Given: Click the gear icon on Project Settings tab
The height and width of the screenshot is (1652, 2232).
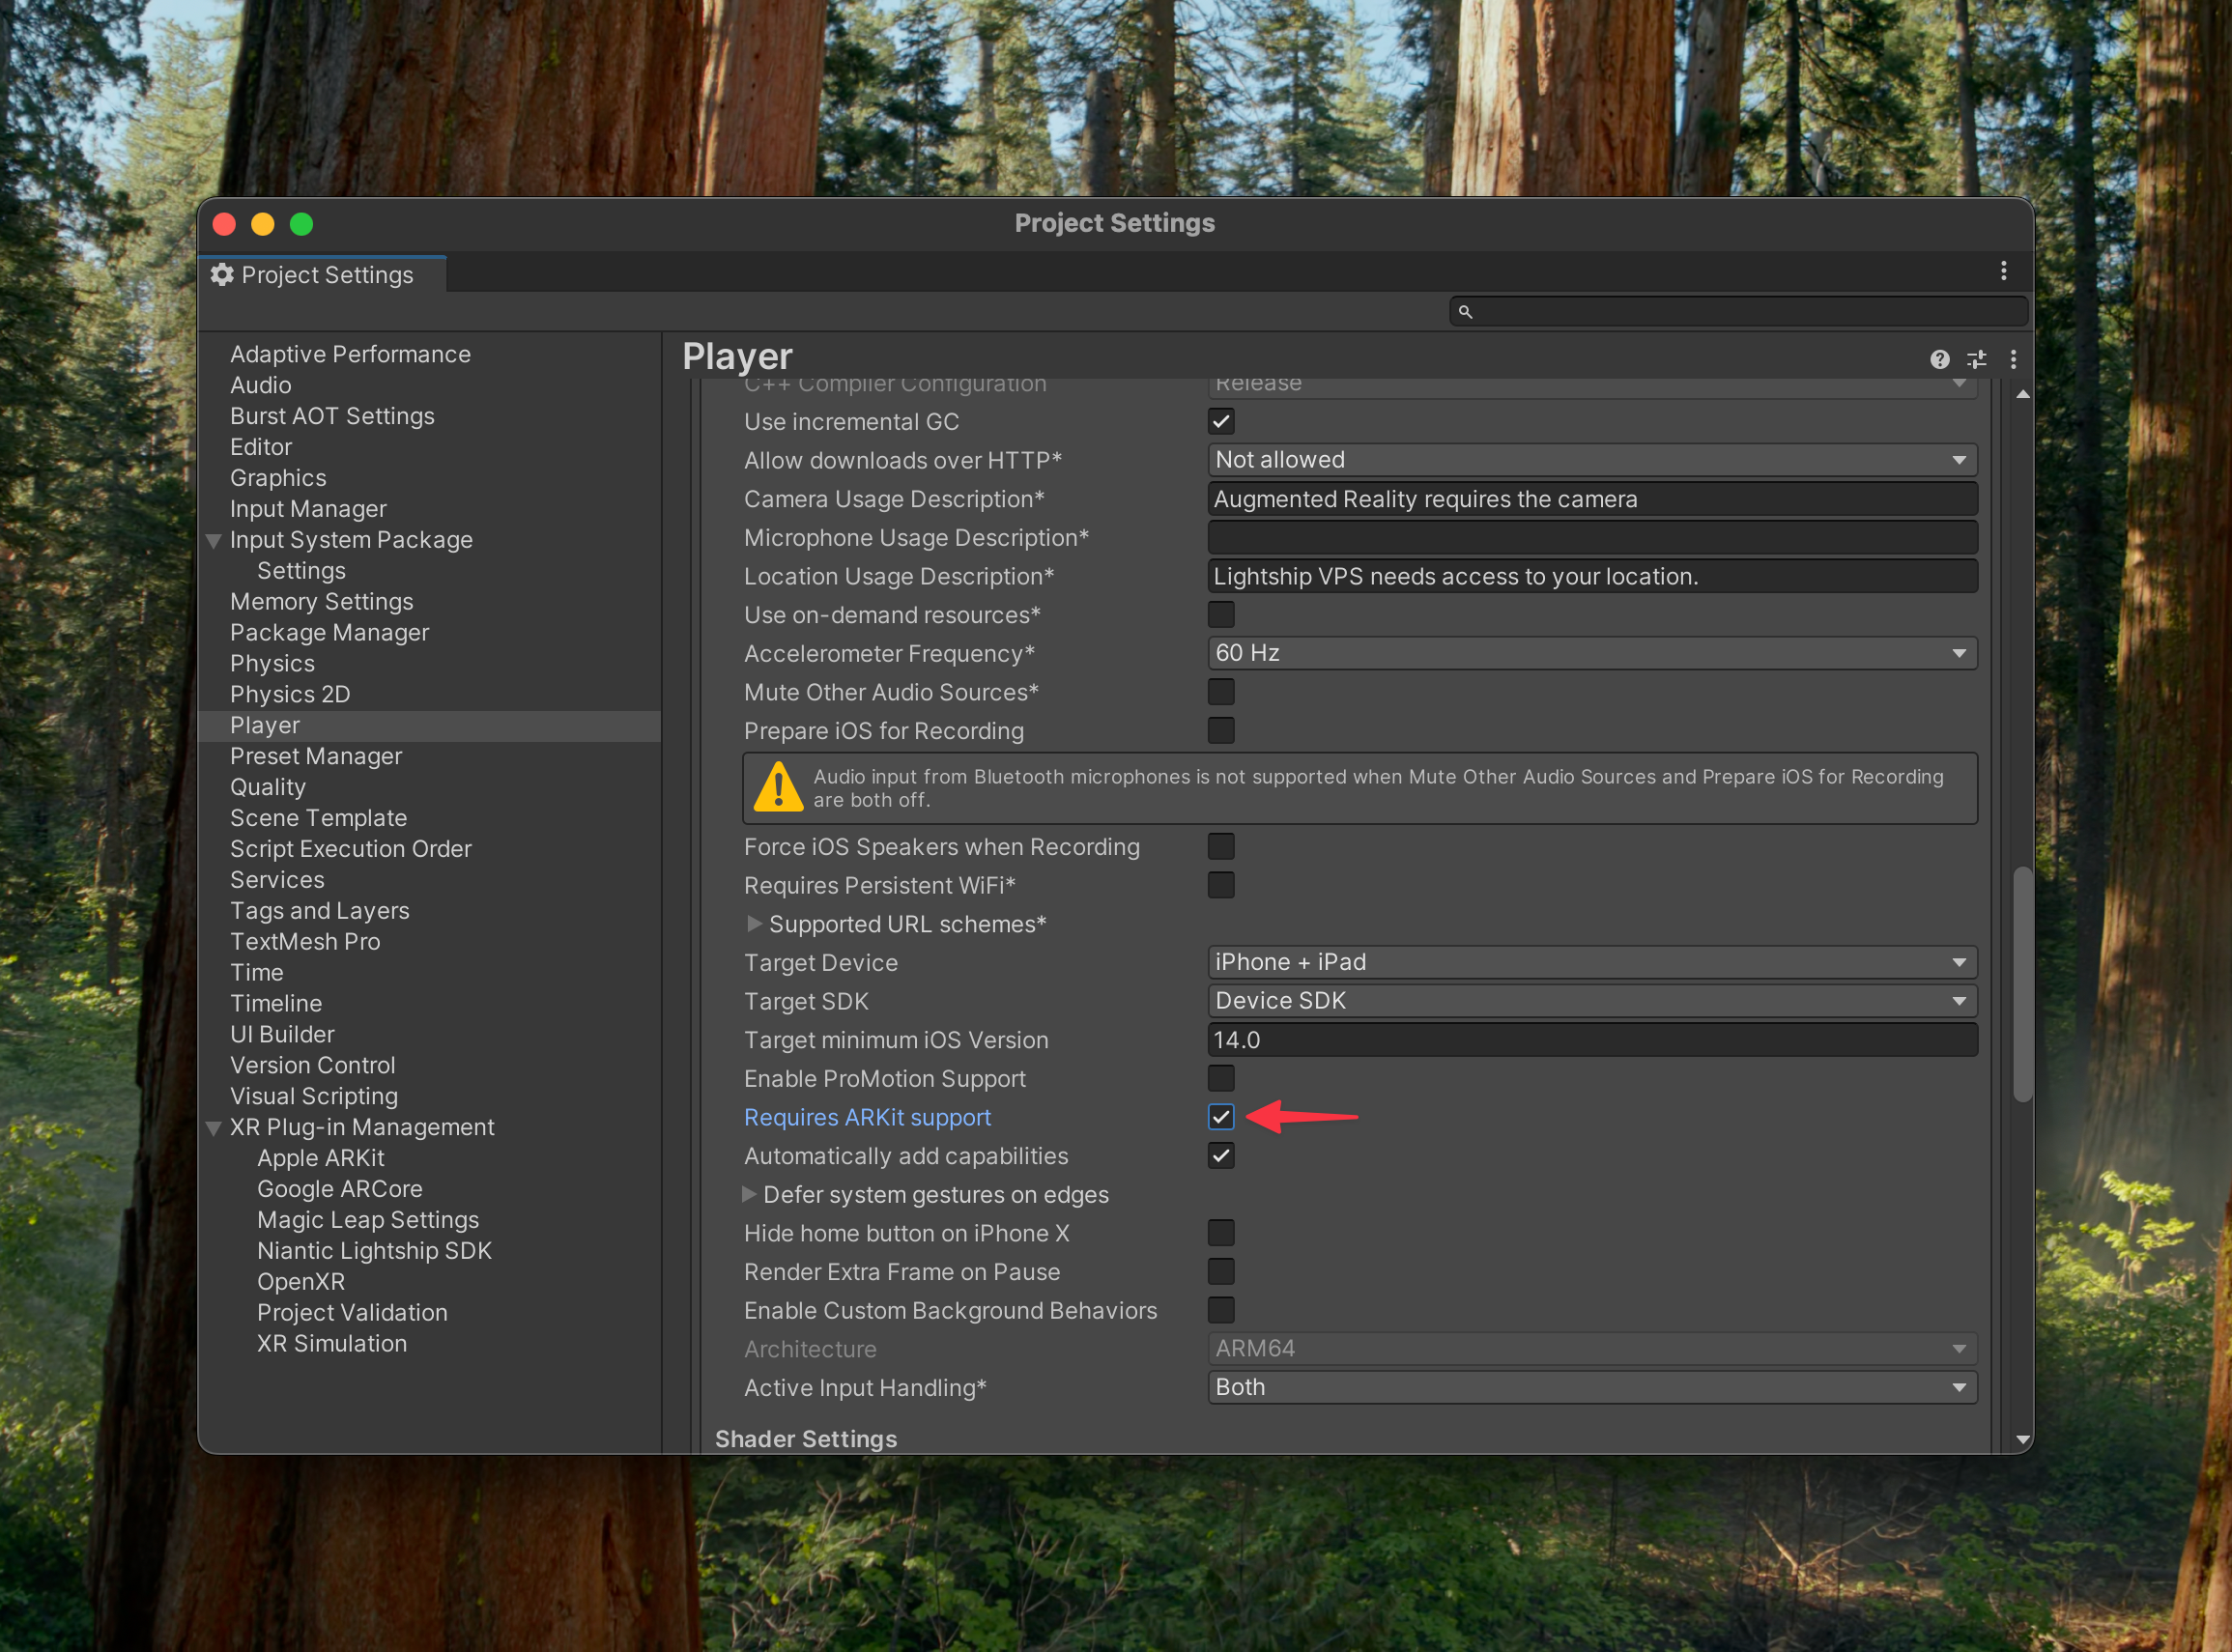Looking at the screenshot, I should click(x=222, y=275).
